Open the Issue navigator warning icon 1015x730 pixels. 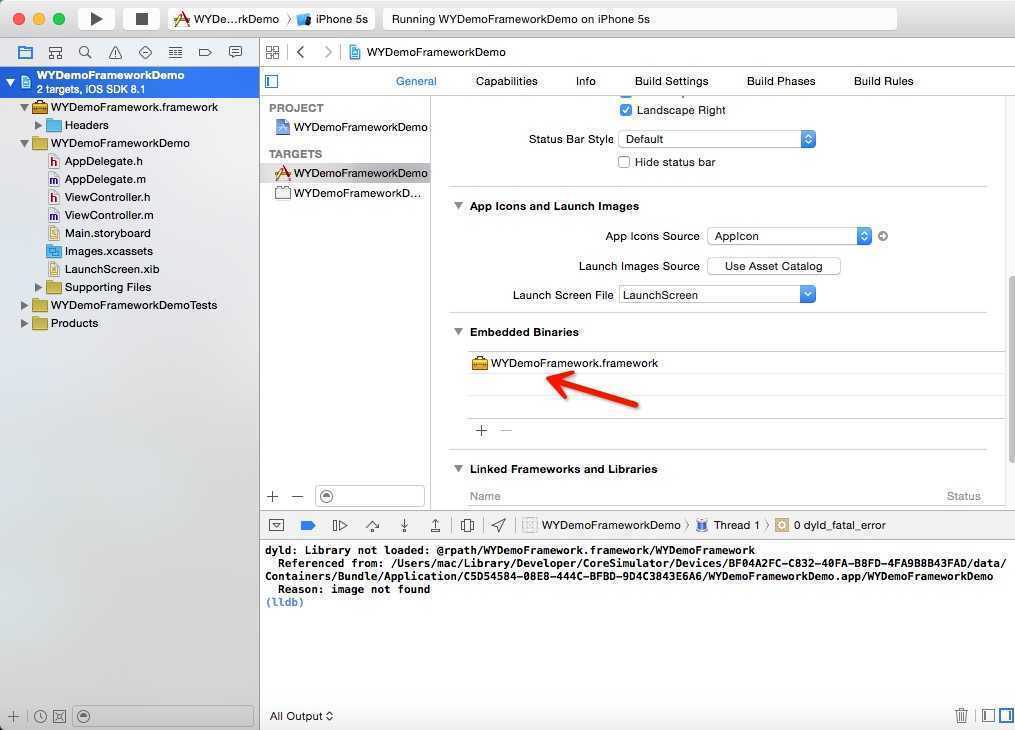pyautogui.click(x=115, y=52)
